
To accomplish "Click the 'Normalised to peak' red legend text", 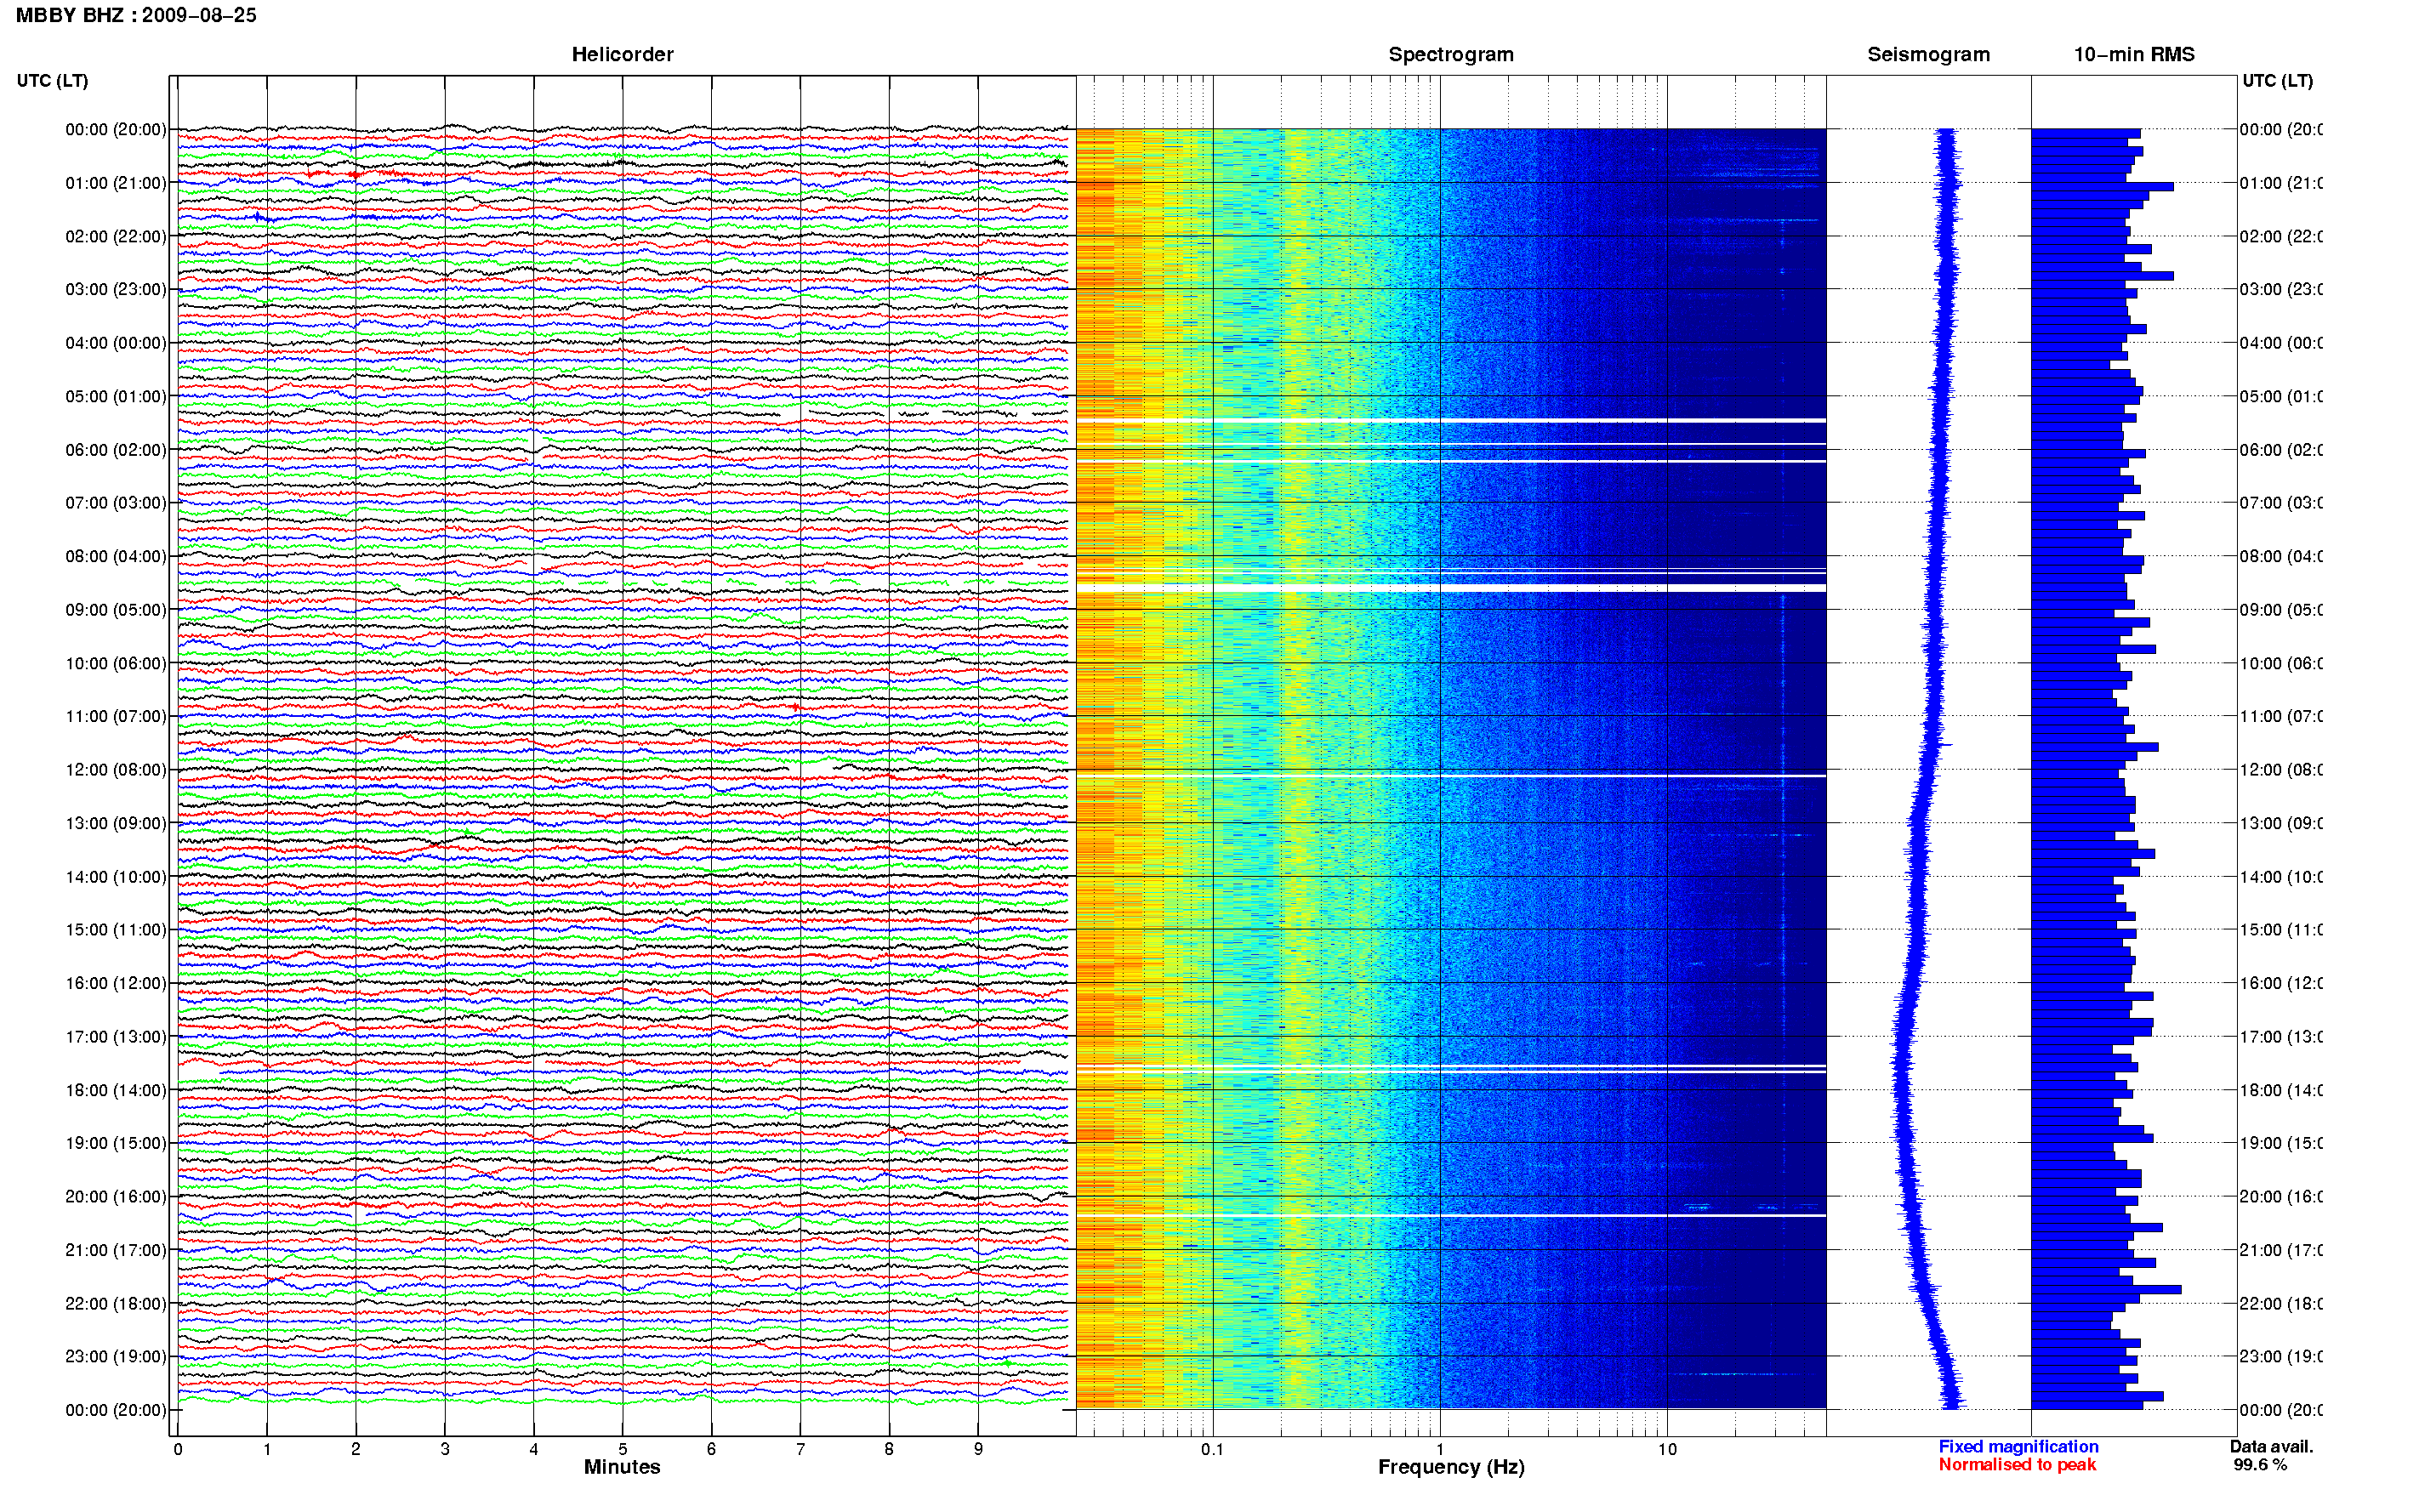I will [2017, 1464].
